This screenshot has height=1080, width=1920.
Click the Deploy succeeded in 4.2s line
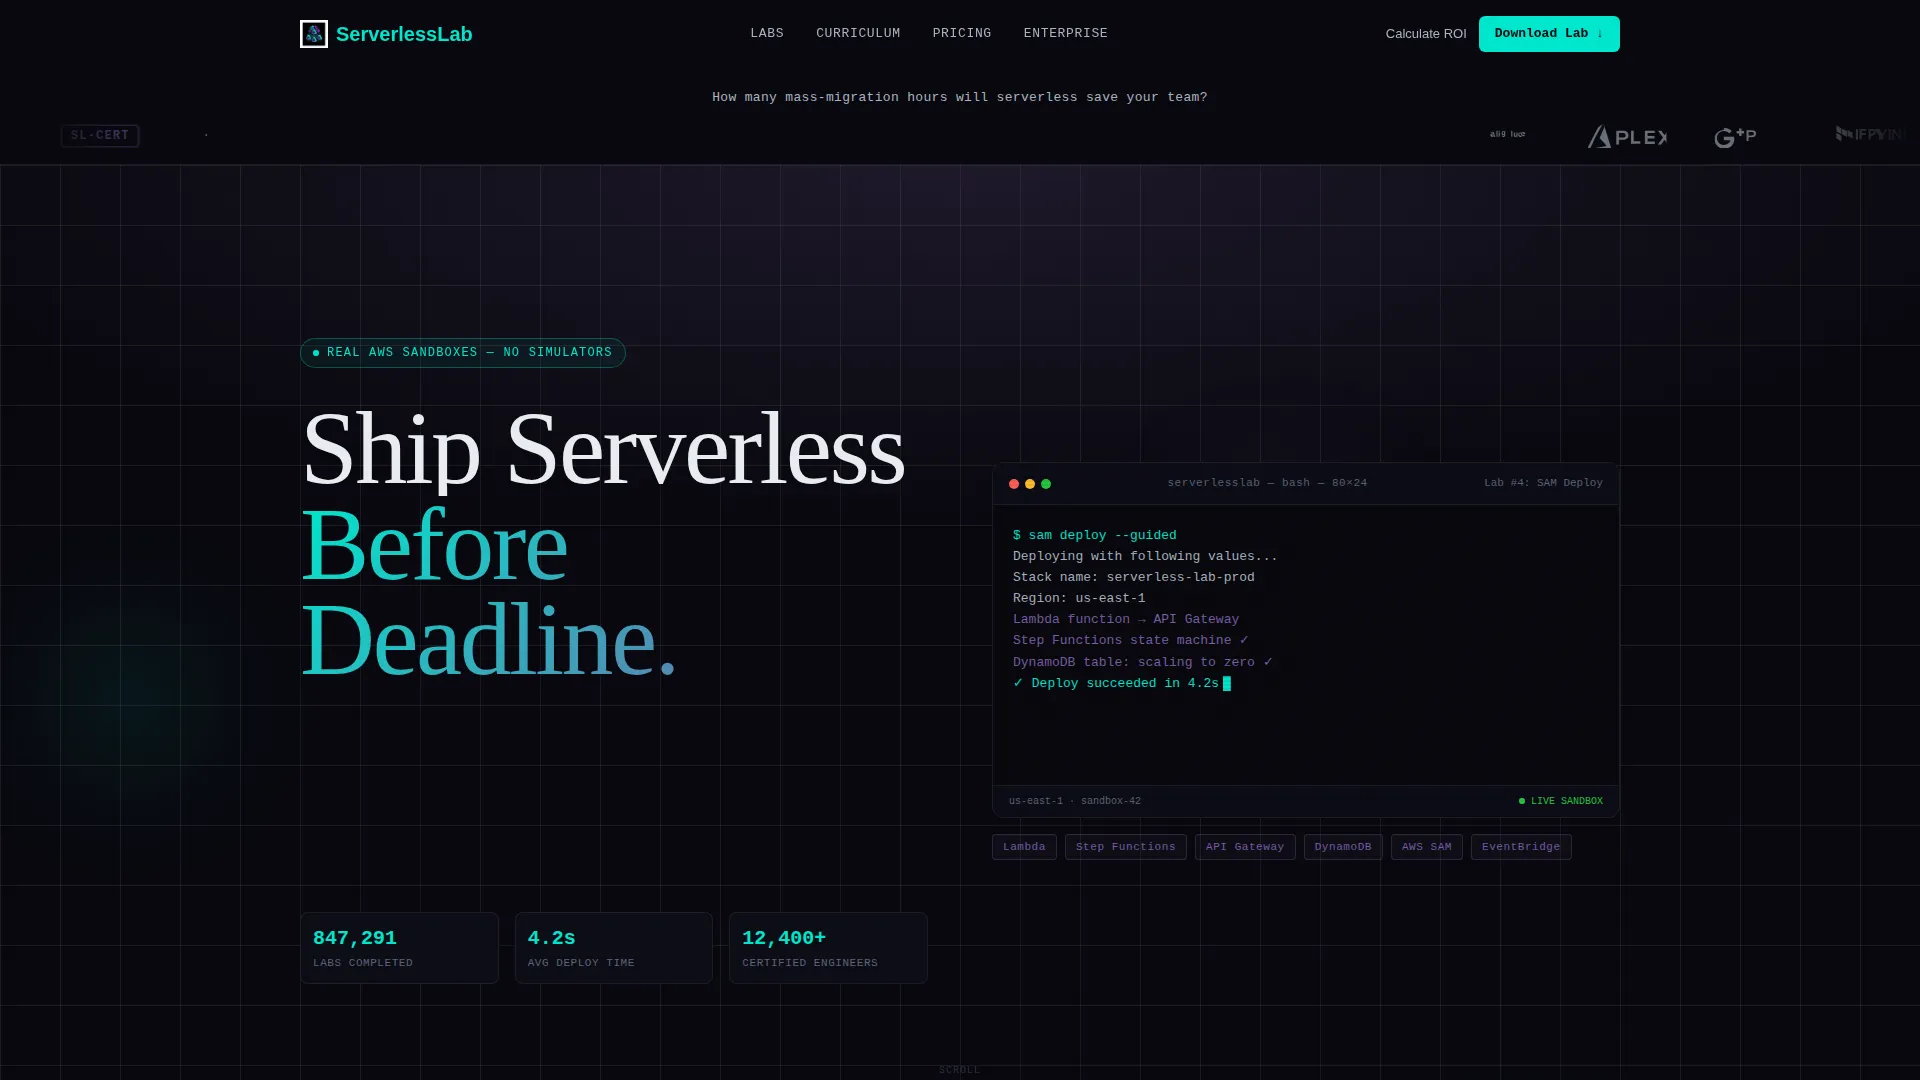point(1121,683)
